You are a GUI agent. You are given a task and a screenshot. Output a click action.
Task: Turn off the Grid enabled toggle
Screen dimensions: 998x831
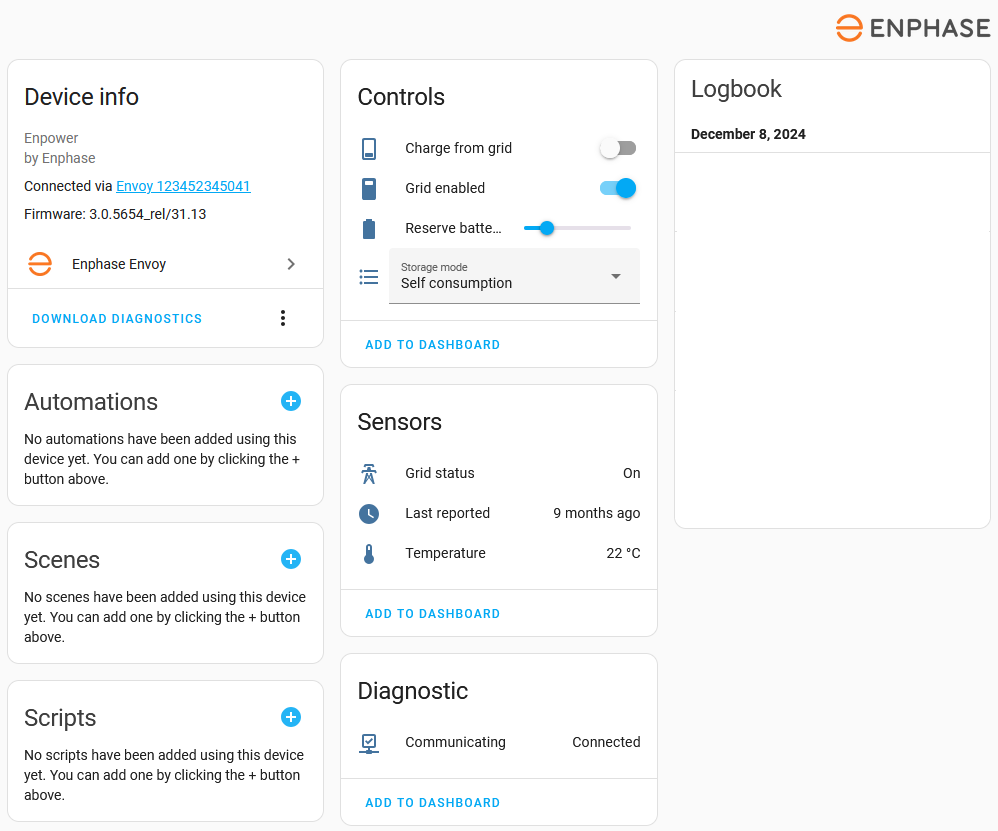617,188
